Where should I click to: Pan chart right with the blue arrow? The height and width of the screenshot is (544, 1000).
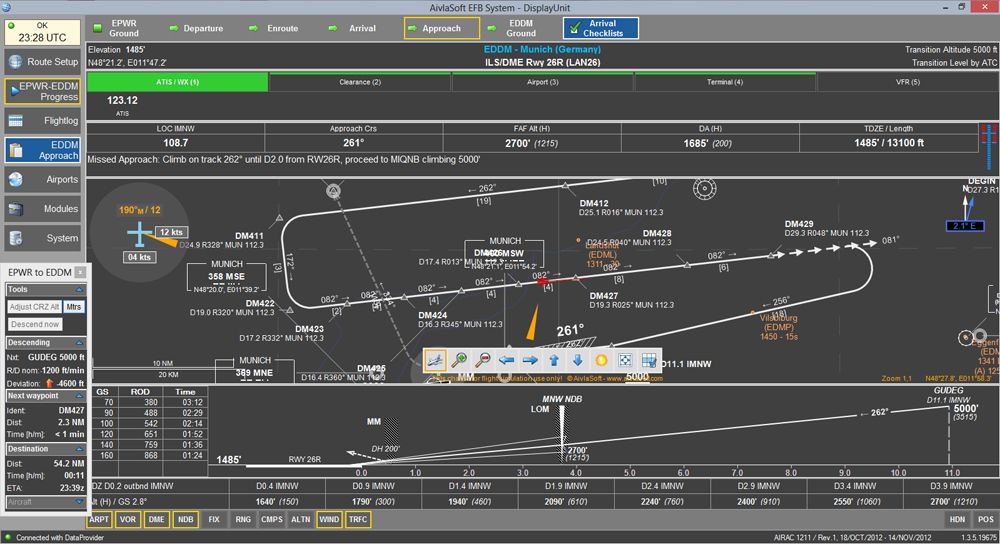click(x=531, y=360)
